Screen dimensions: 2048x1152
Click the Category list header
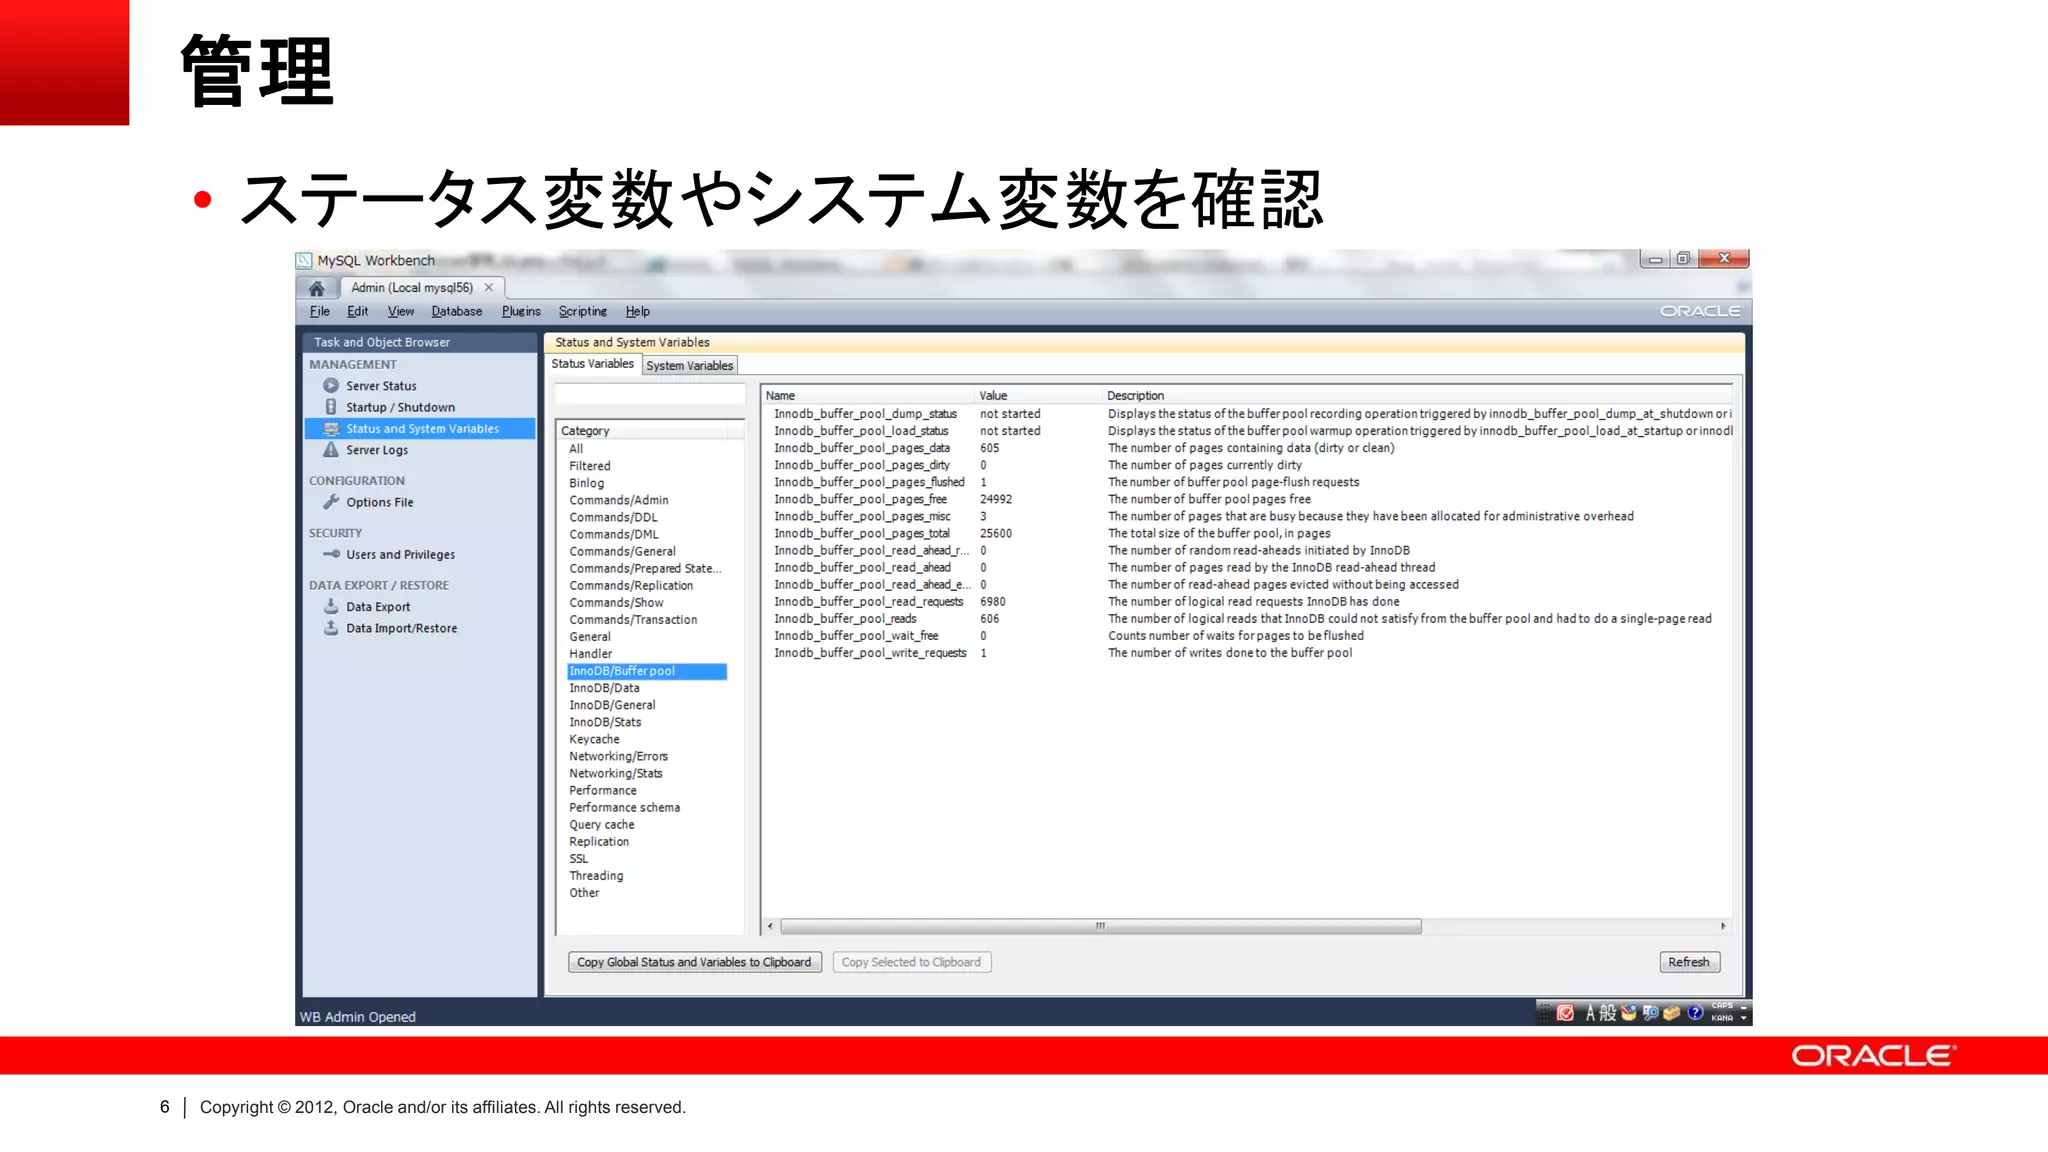tap(641, 431)
